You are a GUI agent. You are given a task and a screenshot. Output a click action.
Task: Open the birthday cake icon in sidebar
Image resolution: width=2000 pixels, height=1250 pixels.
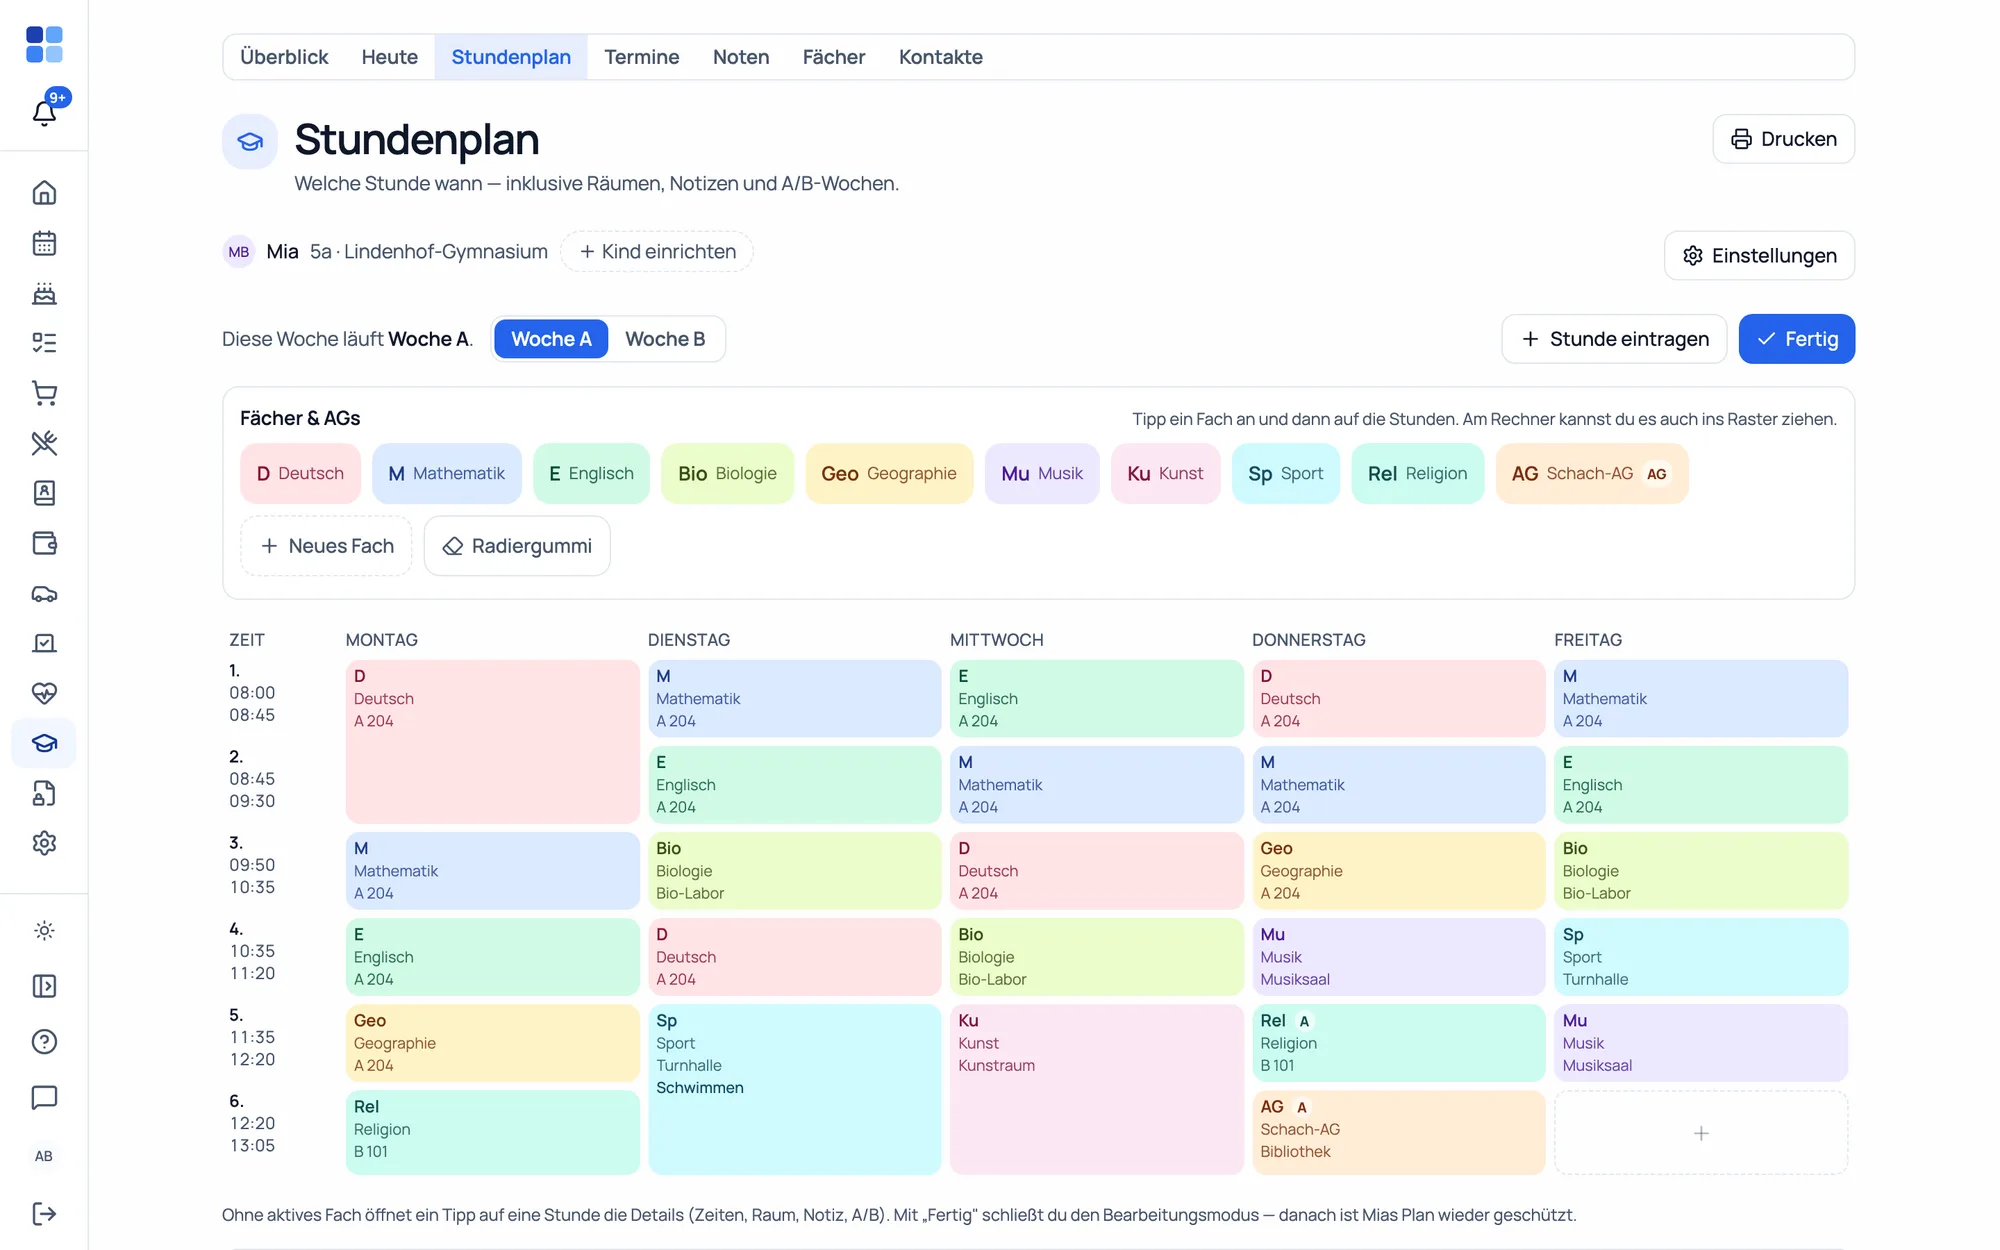(44, 293)
